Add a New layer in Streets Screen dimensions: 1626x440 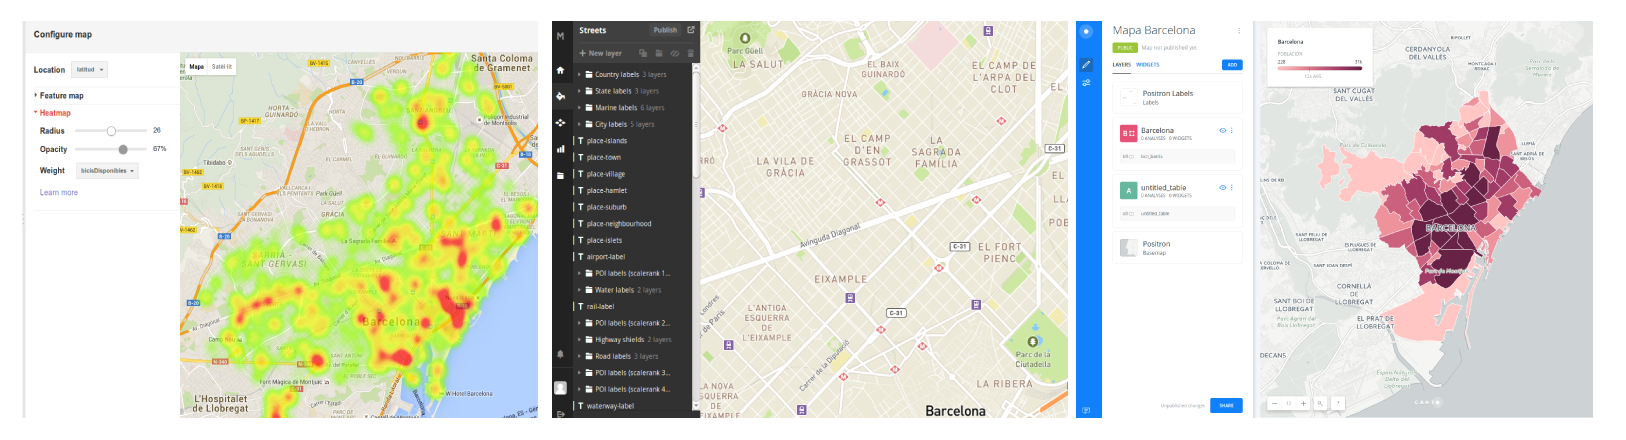point(601,53)
